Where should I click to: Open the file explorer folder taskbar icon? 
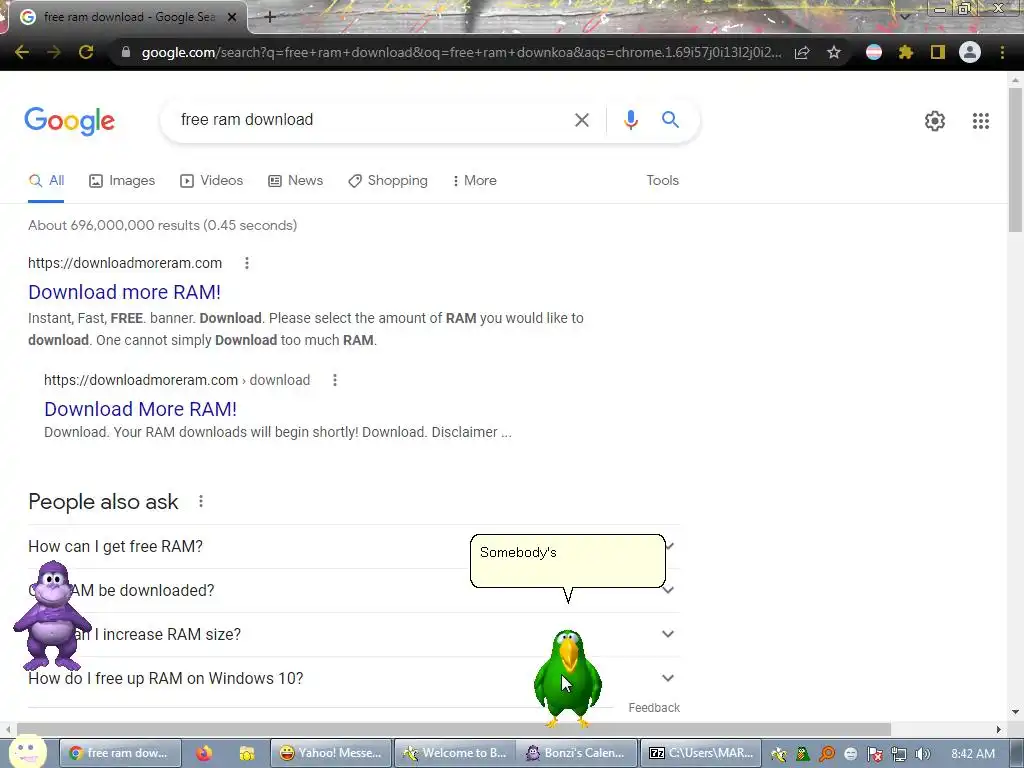click(x=246, y=753)
